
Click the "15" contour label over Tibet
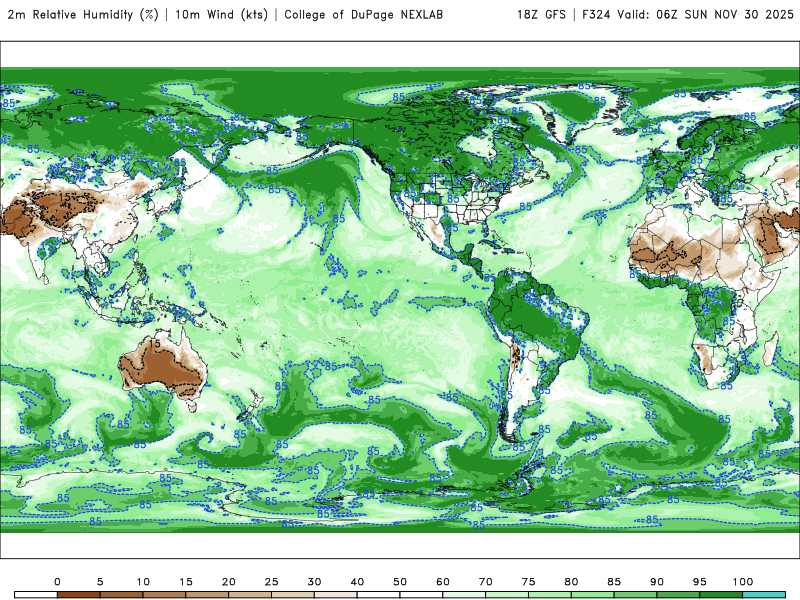pyautogui.click(x=65, y=196)
